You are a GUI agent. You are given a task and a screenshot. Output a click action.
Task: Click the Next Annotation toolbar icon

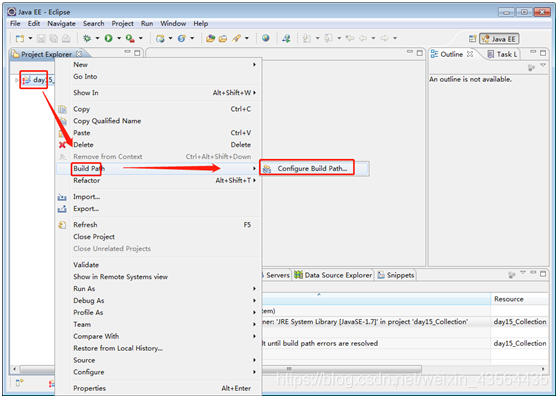(307, 38)
